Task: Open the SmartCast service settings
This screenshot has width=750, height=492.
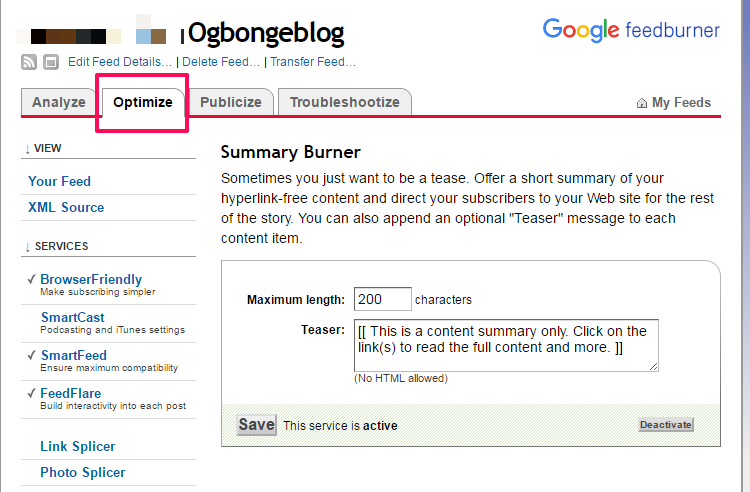Action: tap(72, 317)
